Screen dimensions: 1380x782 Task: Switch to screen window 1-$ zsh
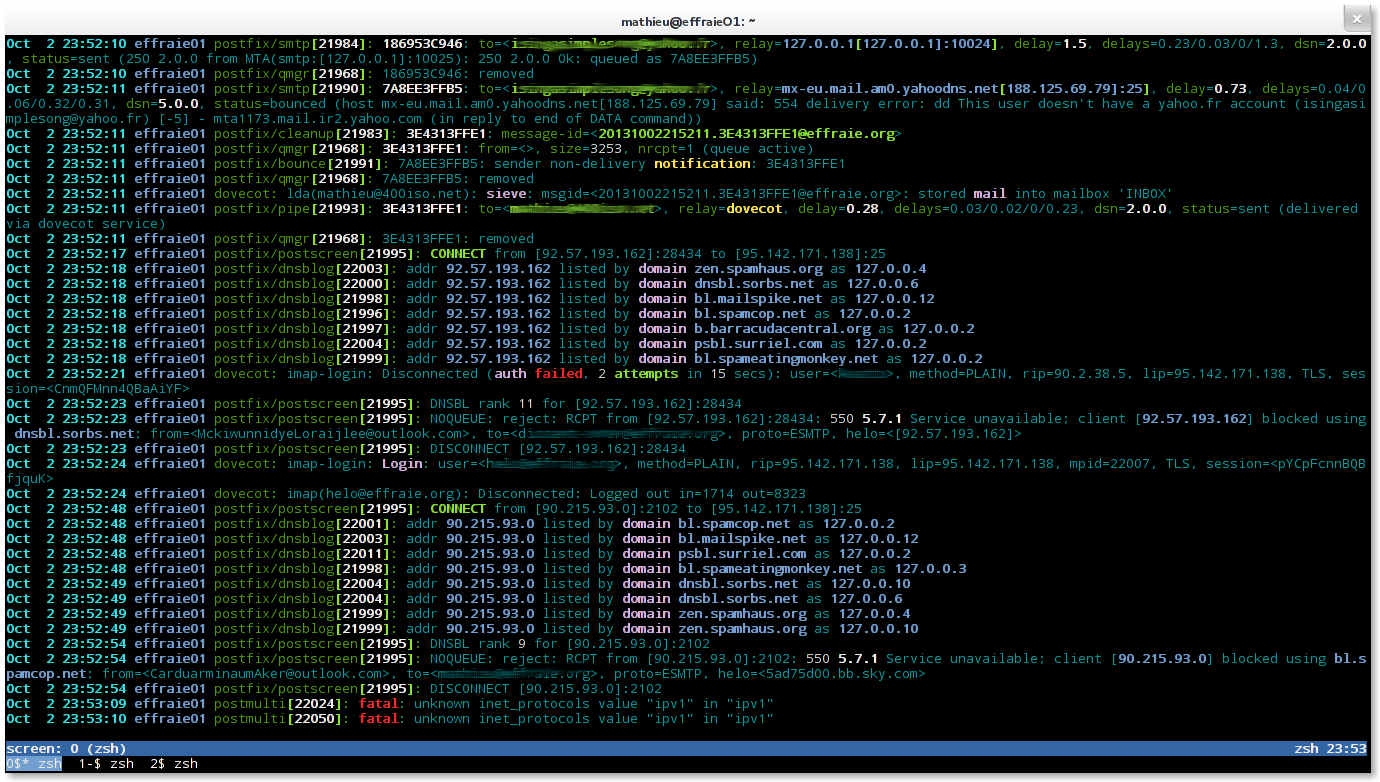pyautogui.click(x=106, y=764)
